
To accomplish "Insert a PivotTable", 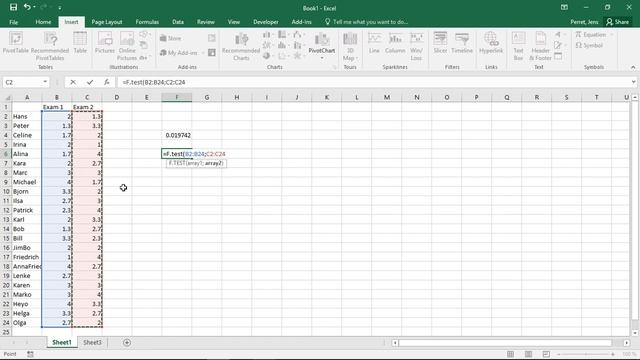I will pyautogui.click(x=16, y=42).
